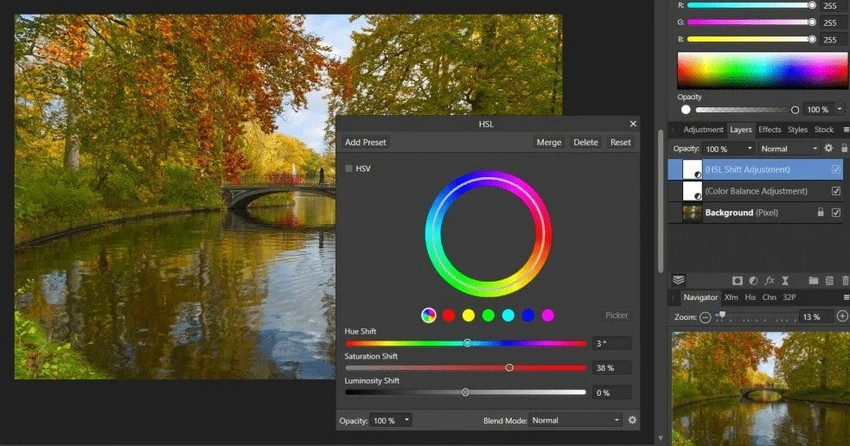Open Layers panel blend options gear

[x=828, y=148]
